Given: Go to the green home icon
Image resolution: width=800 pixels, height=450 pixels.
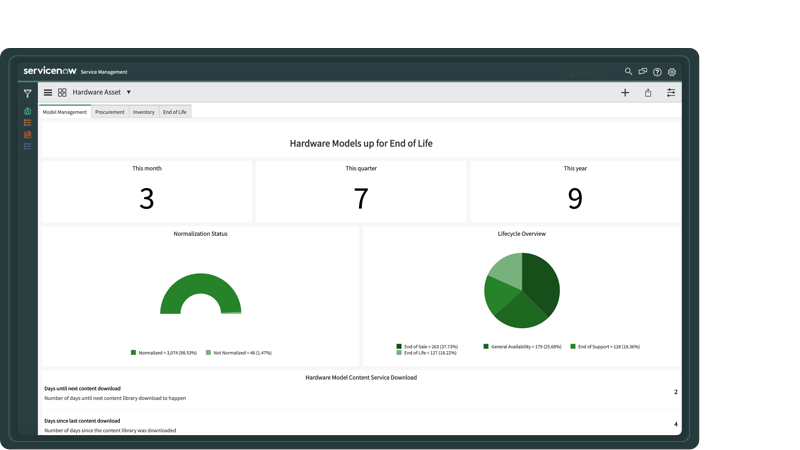Looking at the screenshot, I should point(28,111).
